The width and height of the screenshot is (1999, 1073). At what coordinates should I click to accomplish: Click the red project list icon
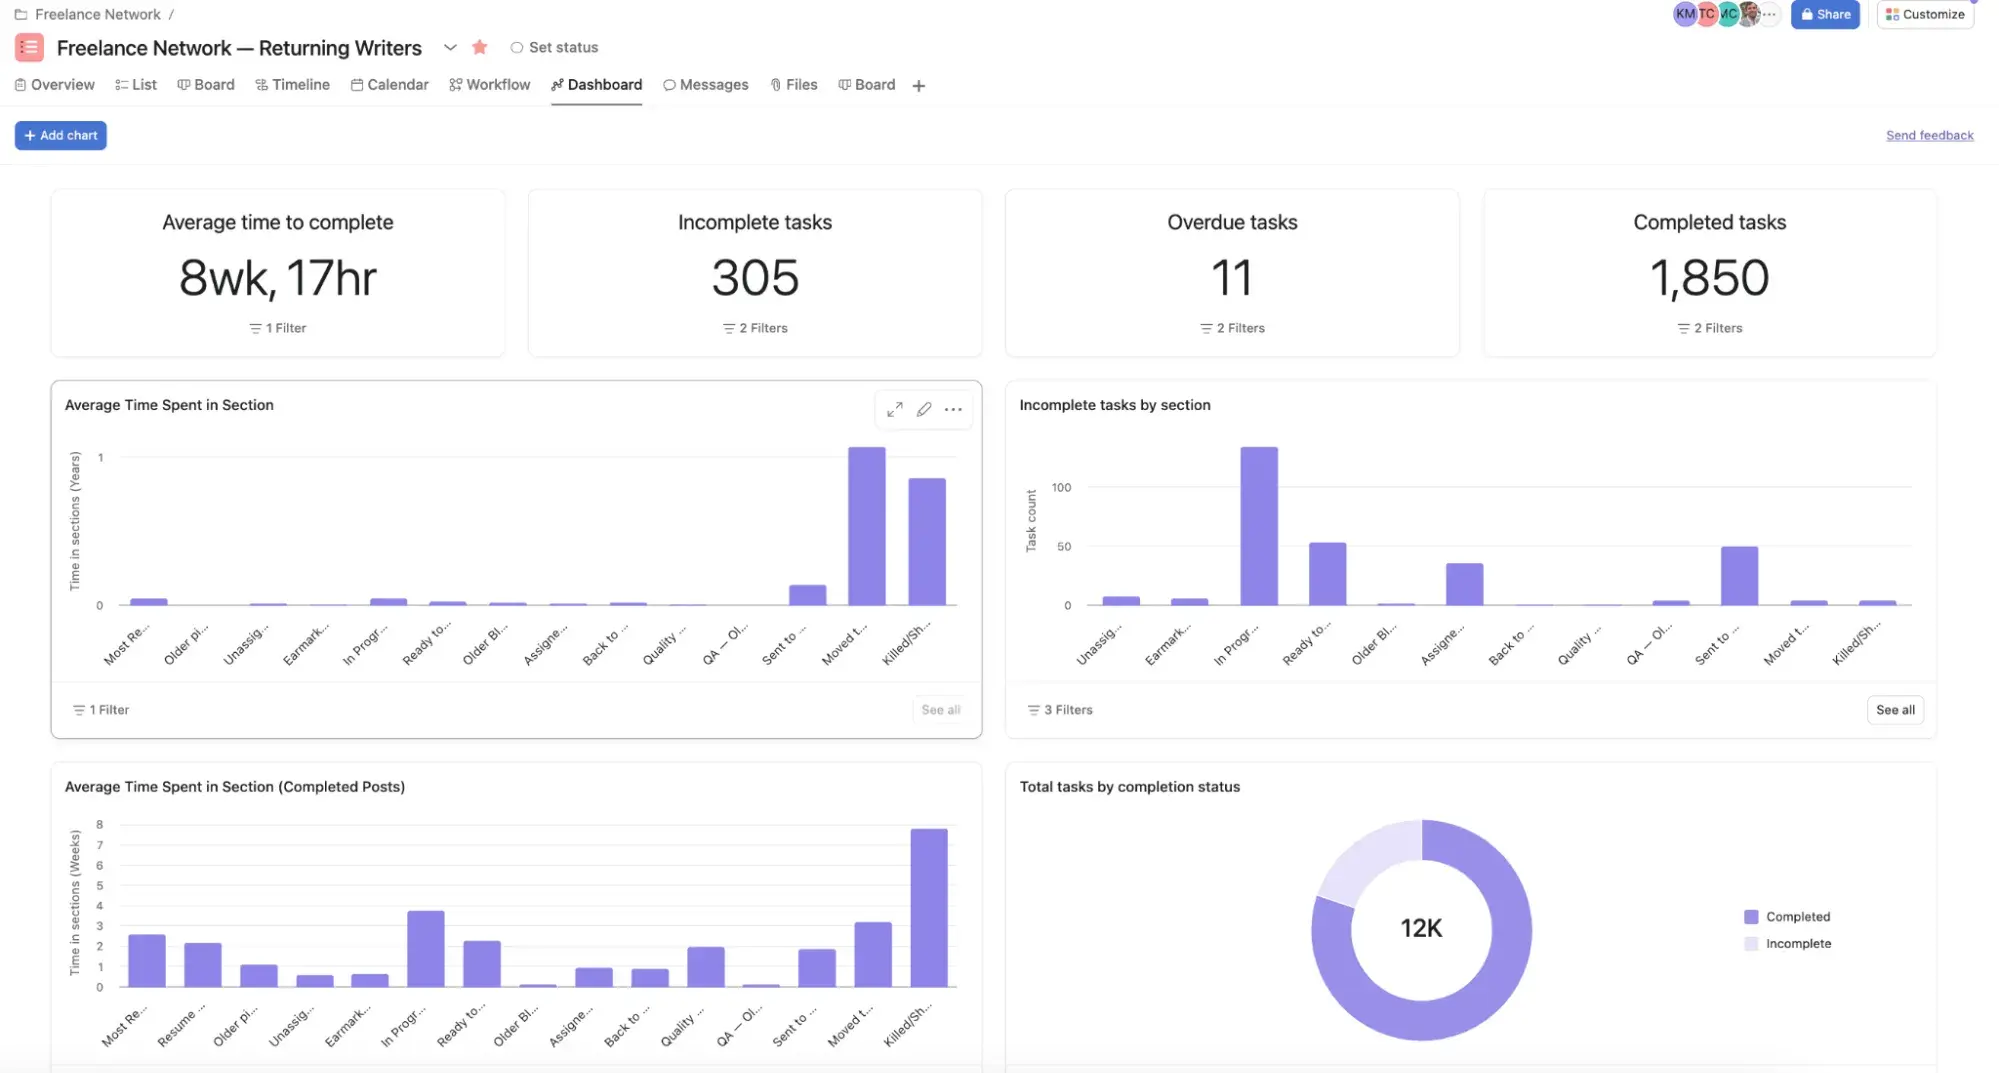click(29, 47)
